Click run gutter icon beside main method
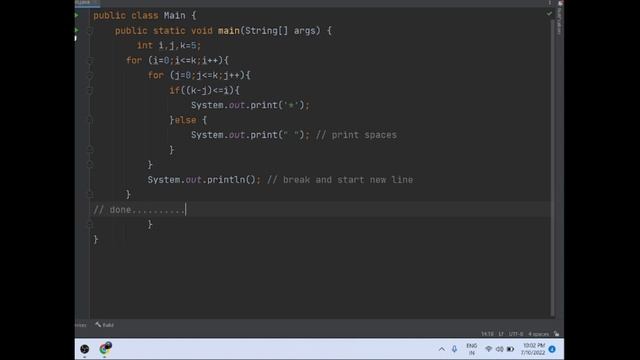640x360 pixels. tap(76, 30)
